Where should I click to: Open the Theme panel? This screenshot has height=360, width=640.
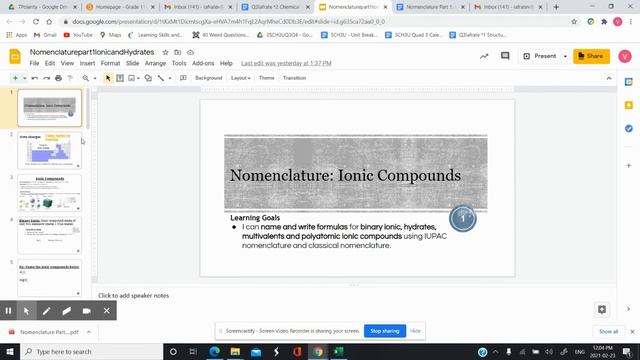pos(267,78)
